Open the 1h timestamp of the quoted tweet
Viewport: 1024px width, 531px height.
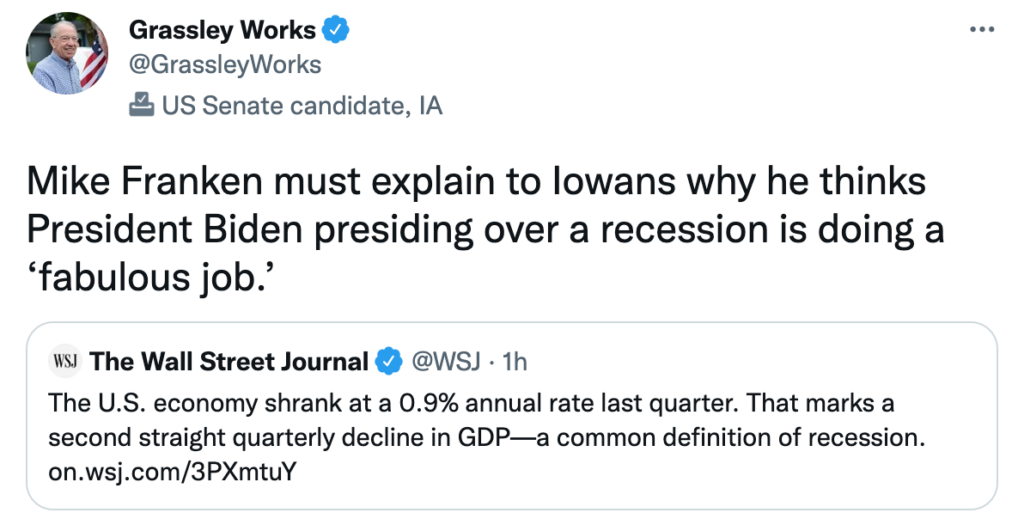click(514, 361)
